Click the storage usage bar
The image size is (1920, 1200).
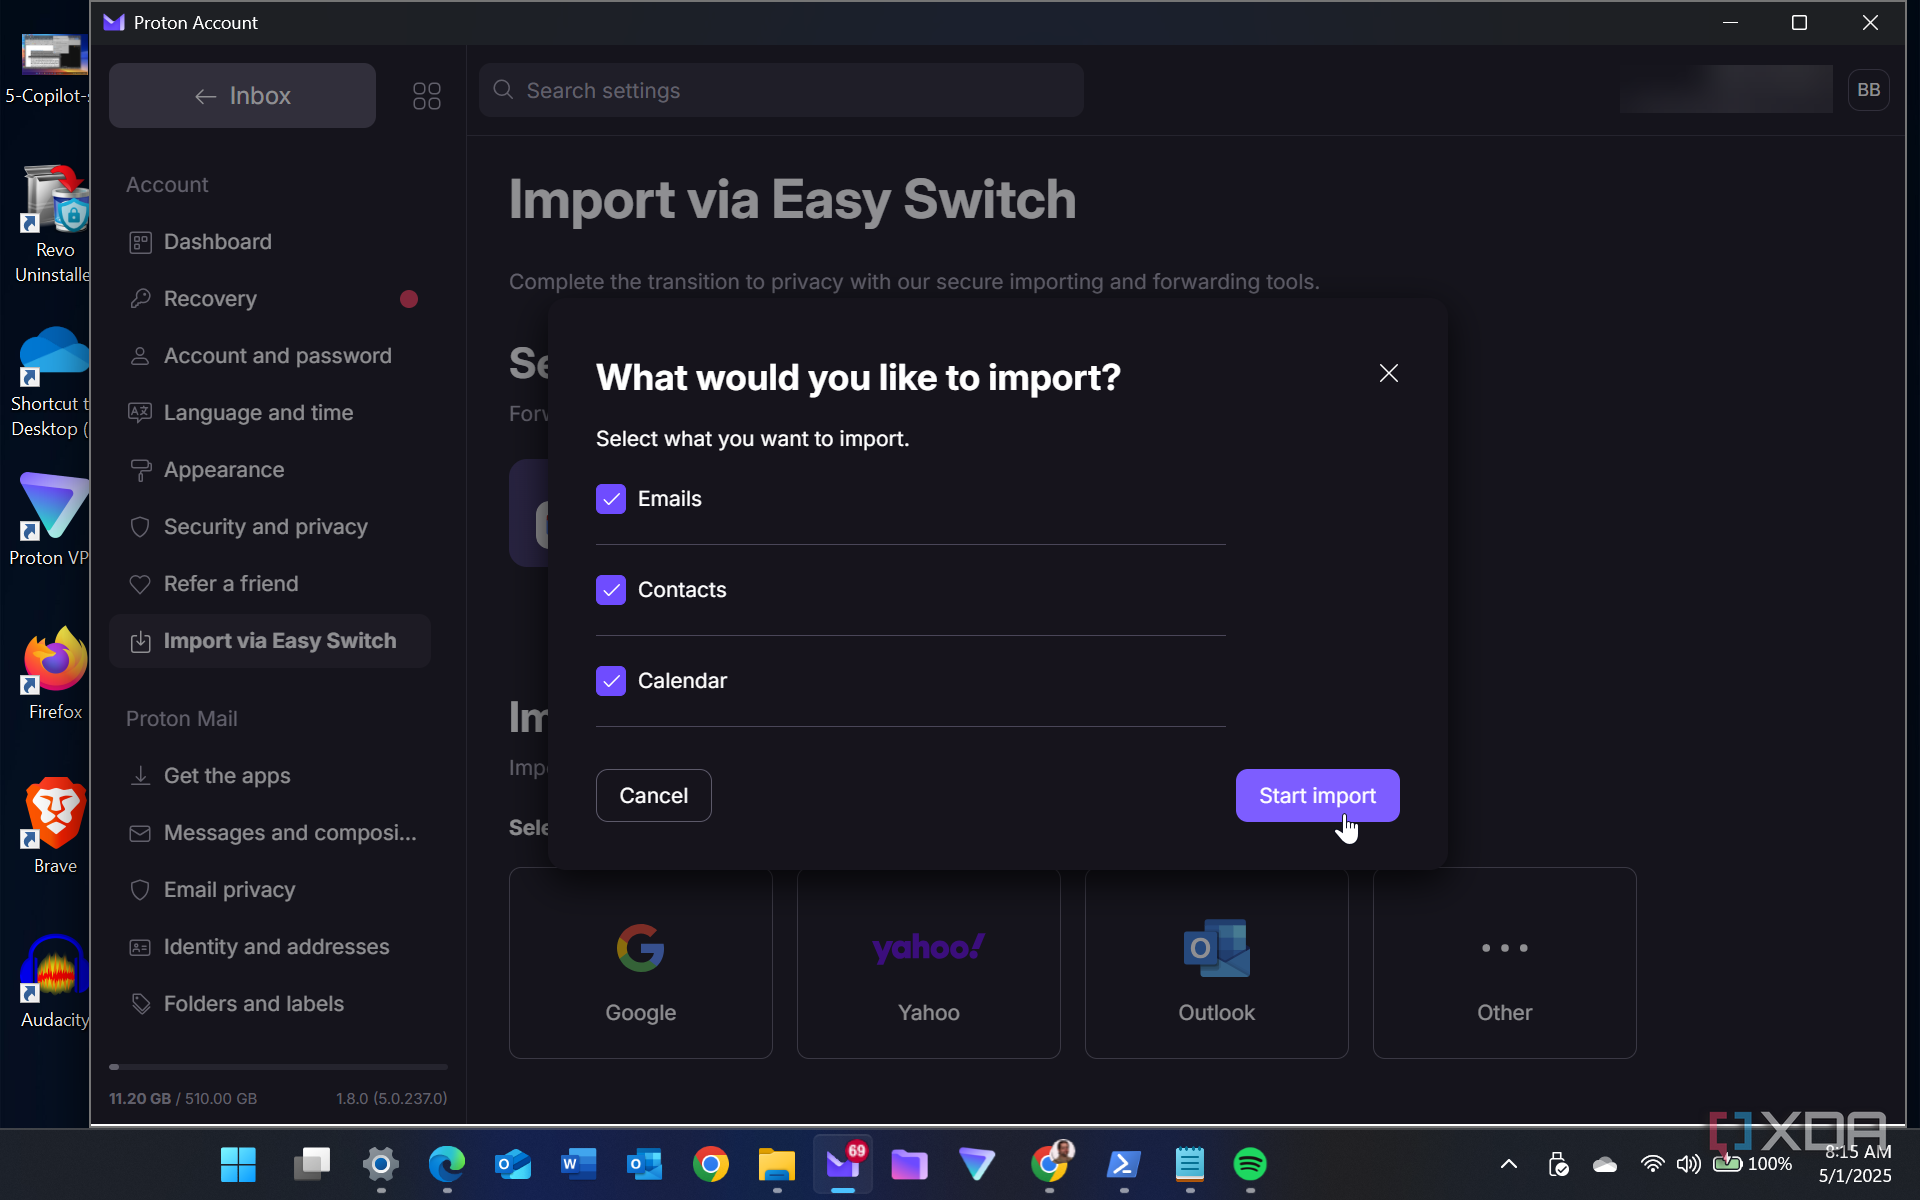pyautogui.click(x=278, y=1067)
